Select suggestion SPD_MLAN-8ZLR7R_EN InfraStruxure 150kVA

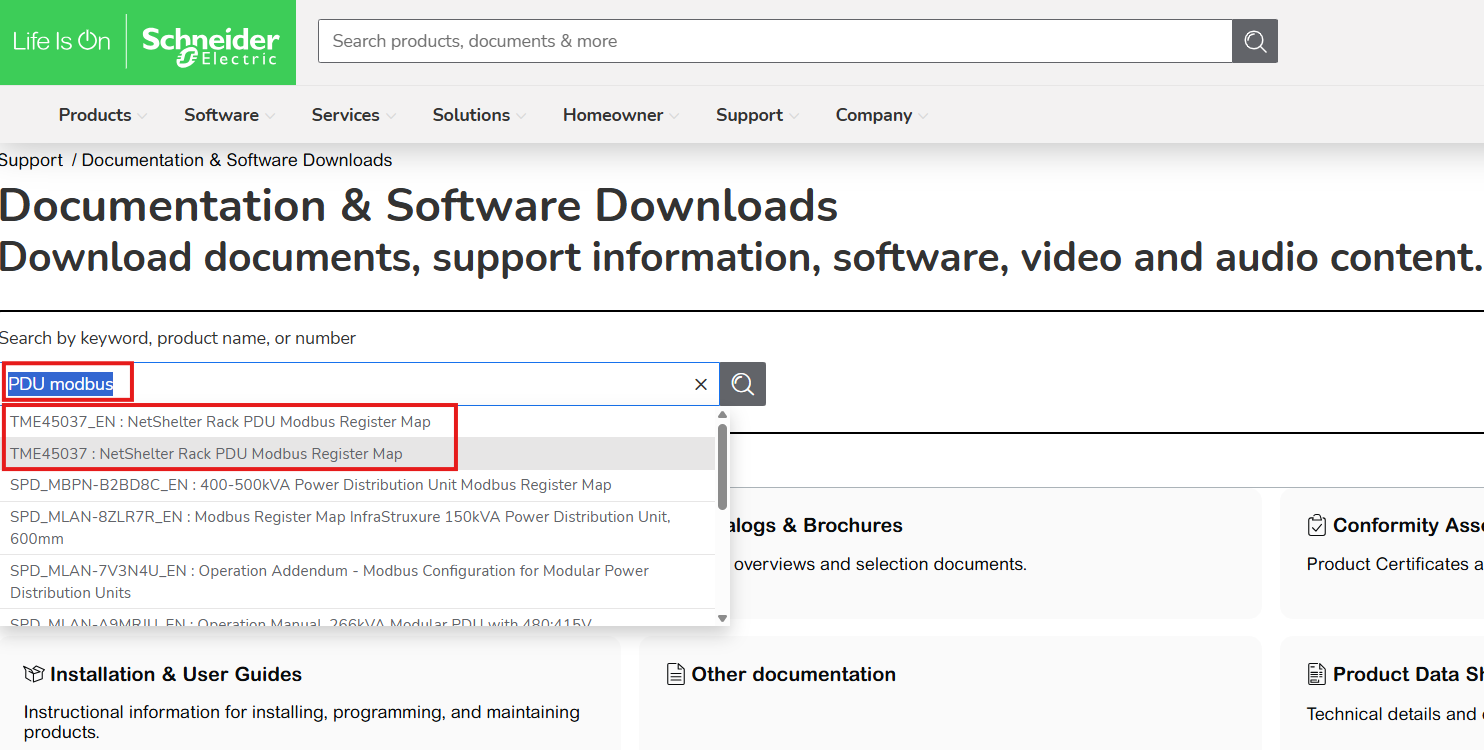(x=358, y=528)
